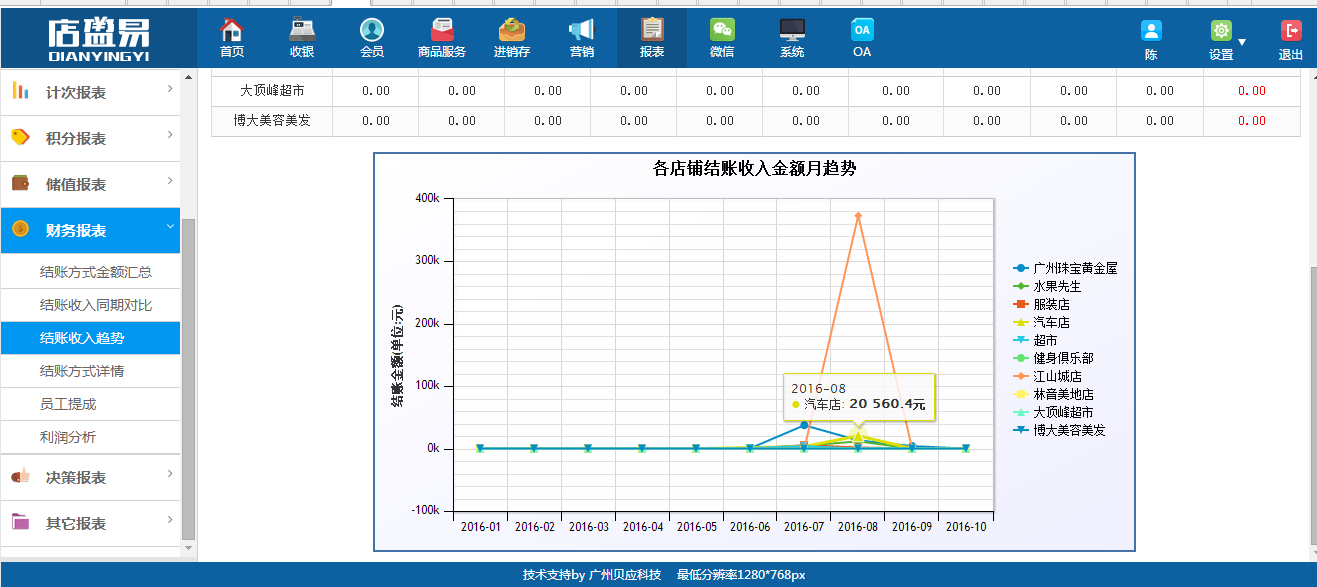This screenshot has width=1317, height=587.
Task: Open the 设置 settings gear icon
Action: coord(1221,31)
